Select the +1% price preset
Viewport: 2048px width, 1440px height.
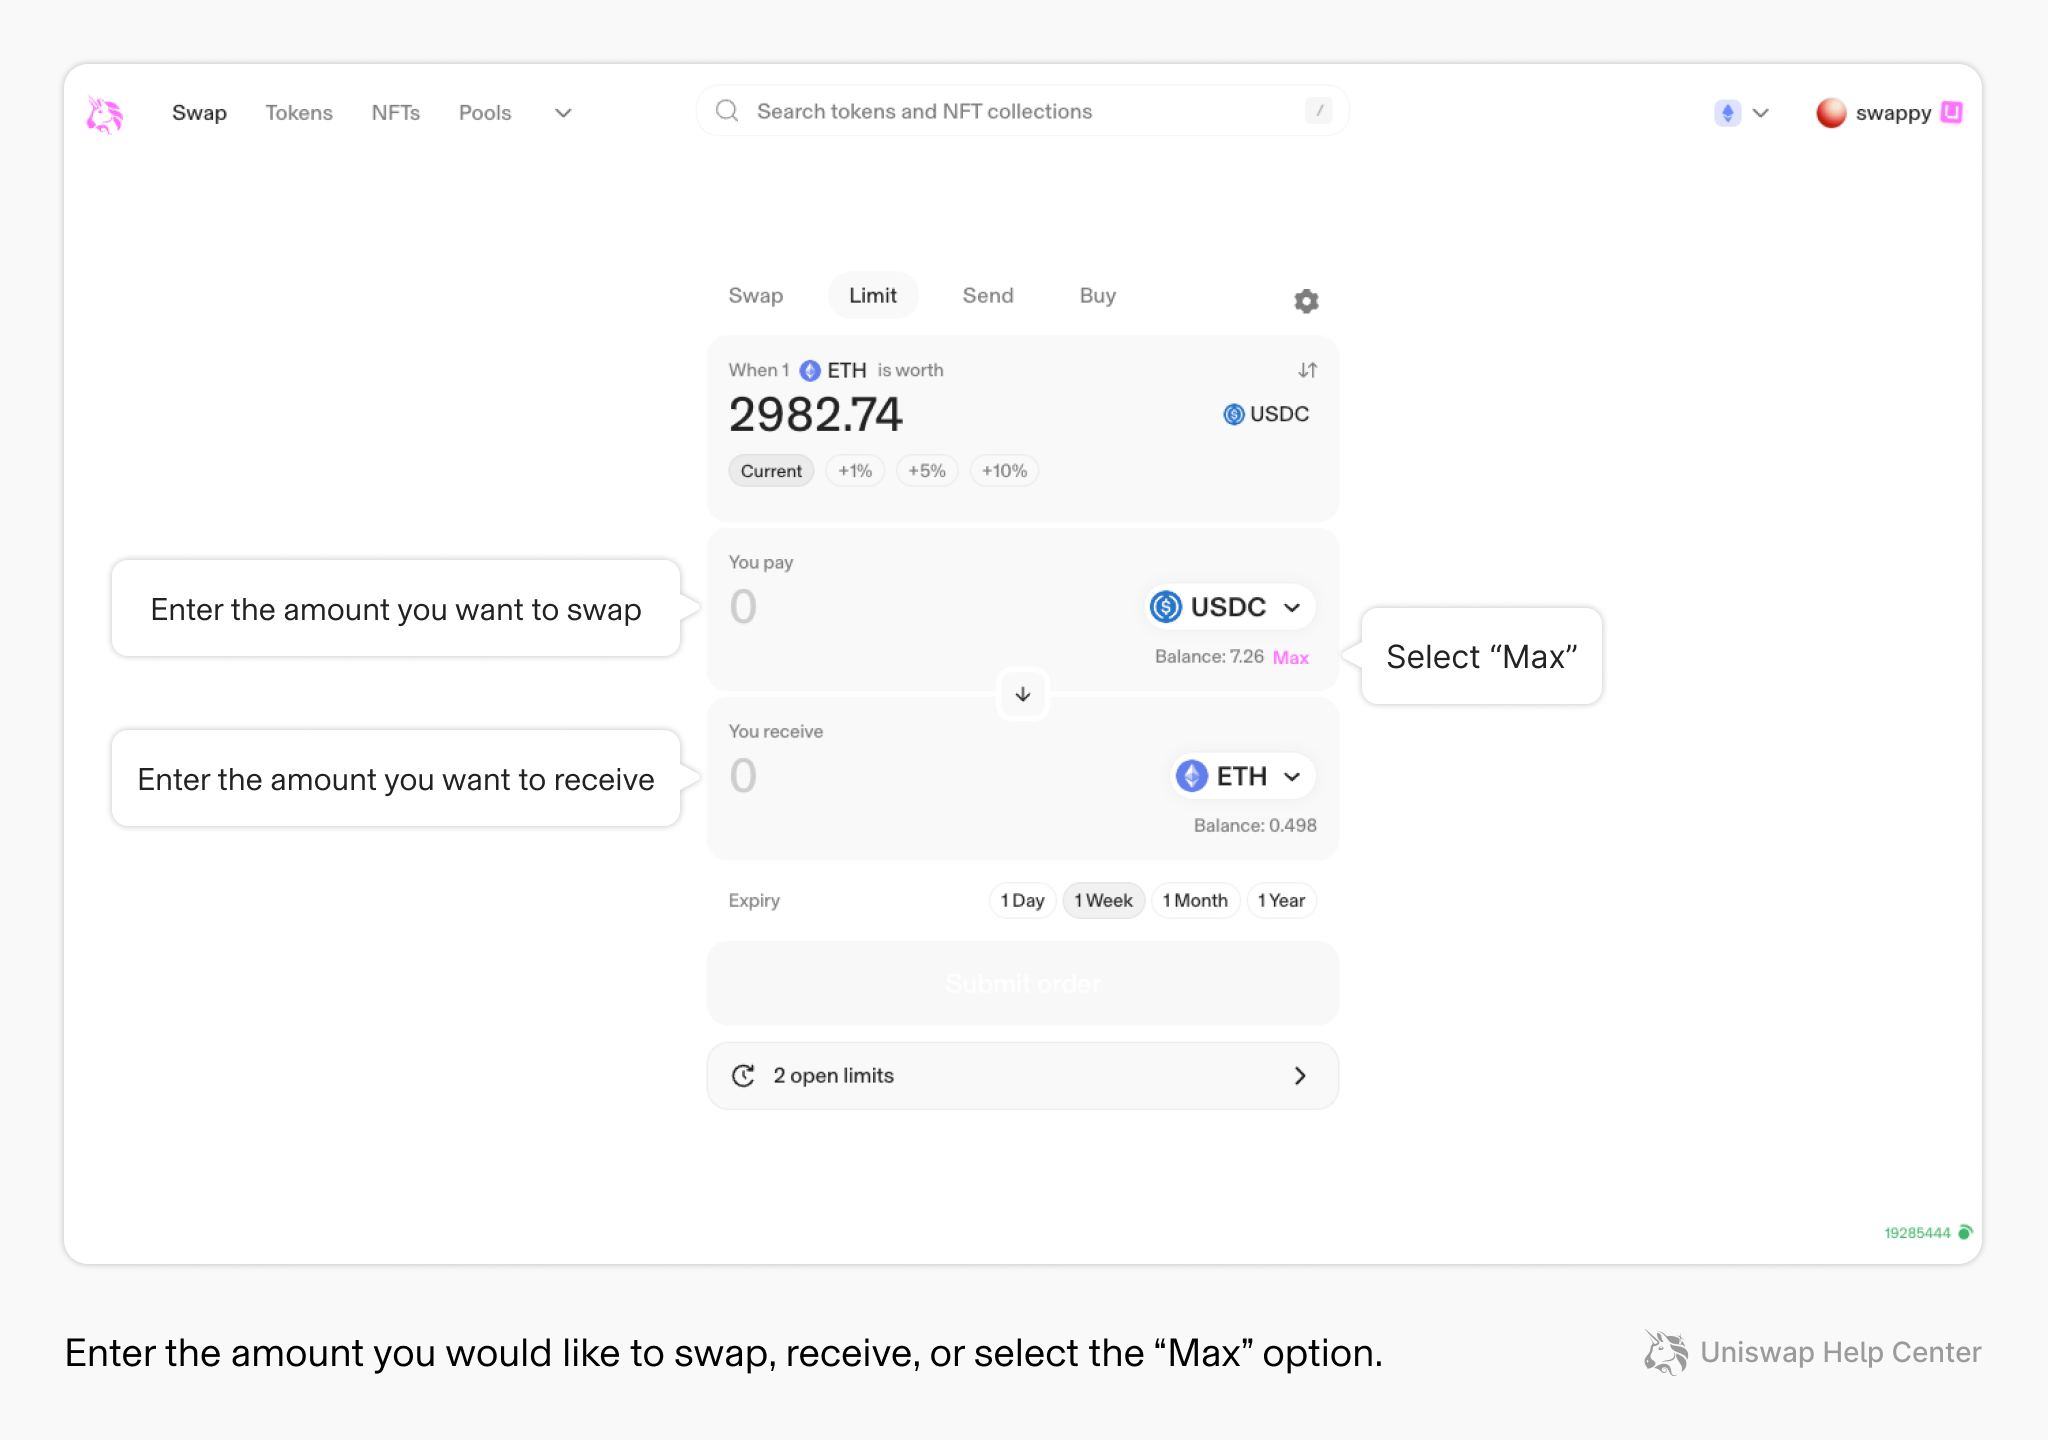pos(855,471)
